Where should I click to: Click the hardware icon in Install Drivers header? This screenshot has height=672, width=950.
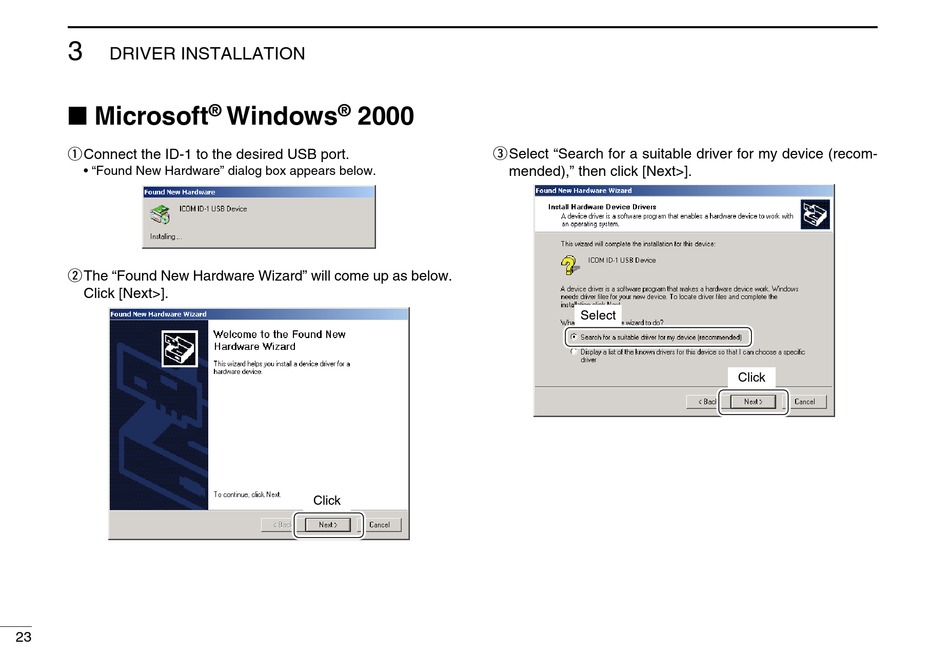click(815, 215)
